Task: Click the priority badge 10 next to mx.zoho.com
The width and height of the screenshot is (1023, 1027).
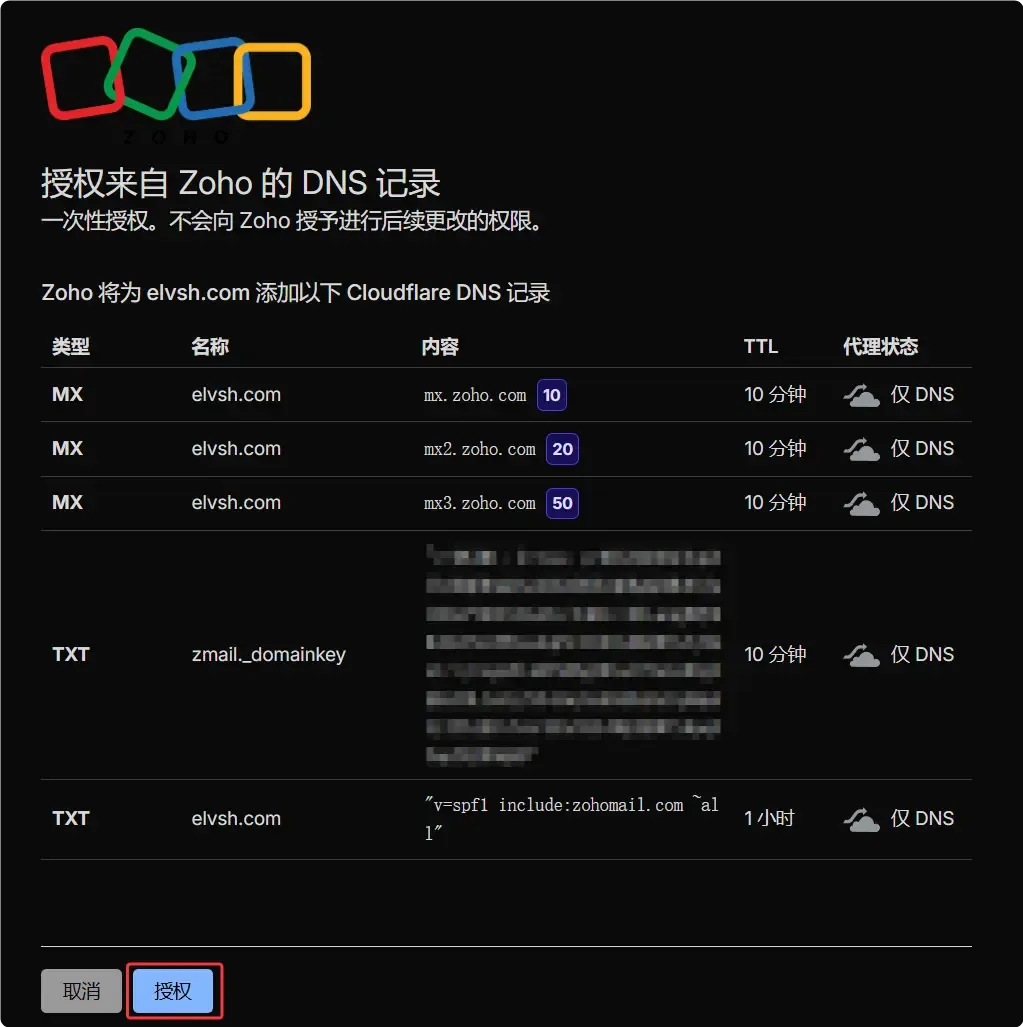Action: [551, 395]
